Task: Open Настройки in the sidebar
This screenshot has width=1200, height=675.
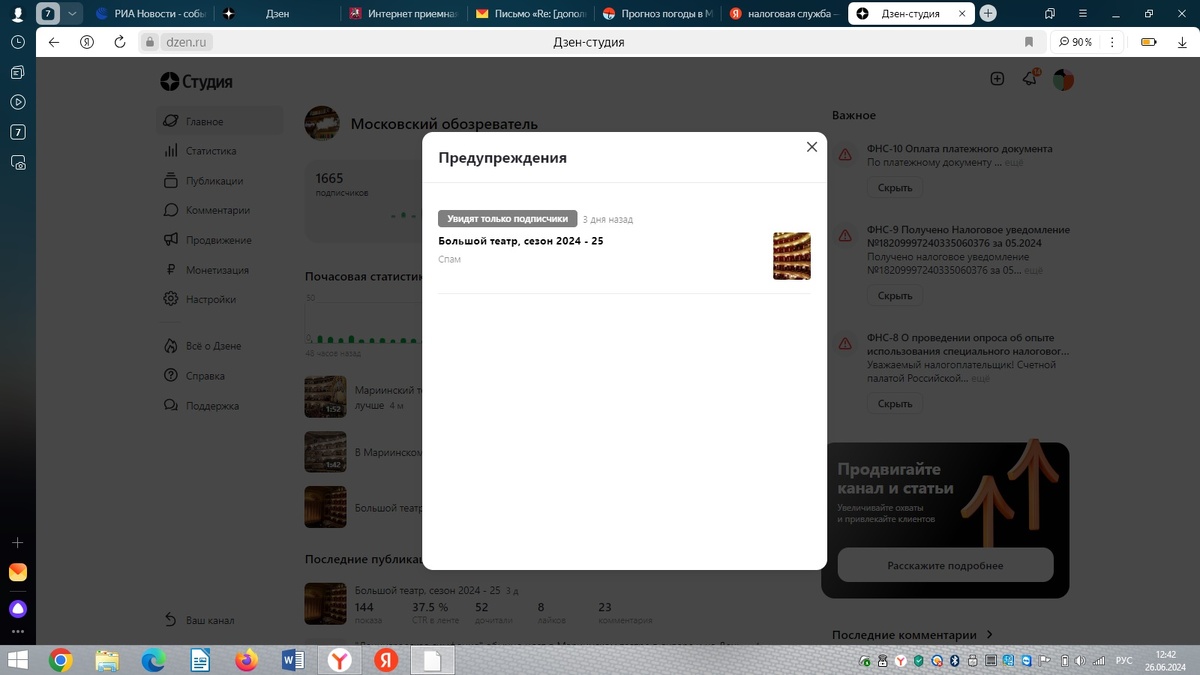Action: coord(210,299)
